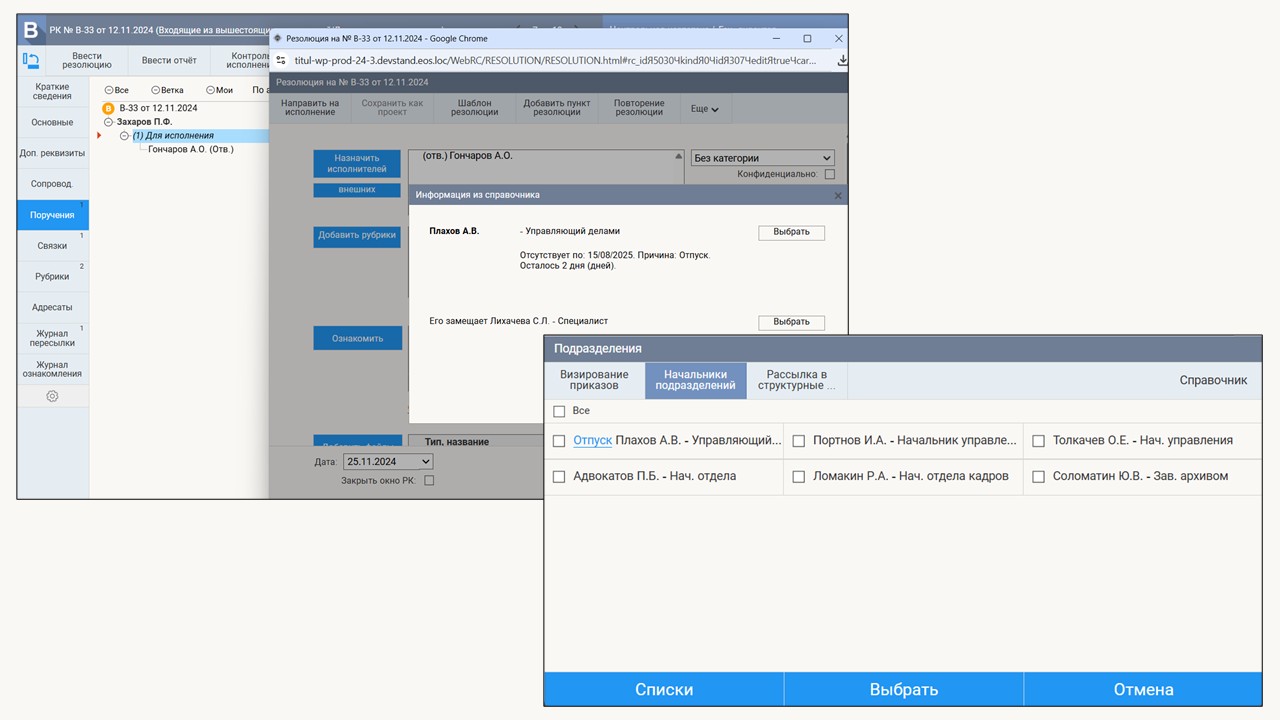Click the blue B application logo
The height and width of the screenshot is (720, 1280).
31,29
